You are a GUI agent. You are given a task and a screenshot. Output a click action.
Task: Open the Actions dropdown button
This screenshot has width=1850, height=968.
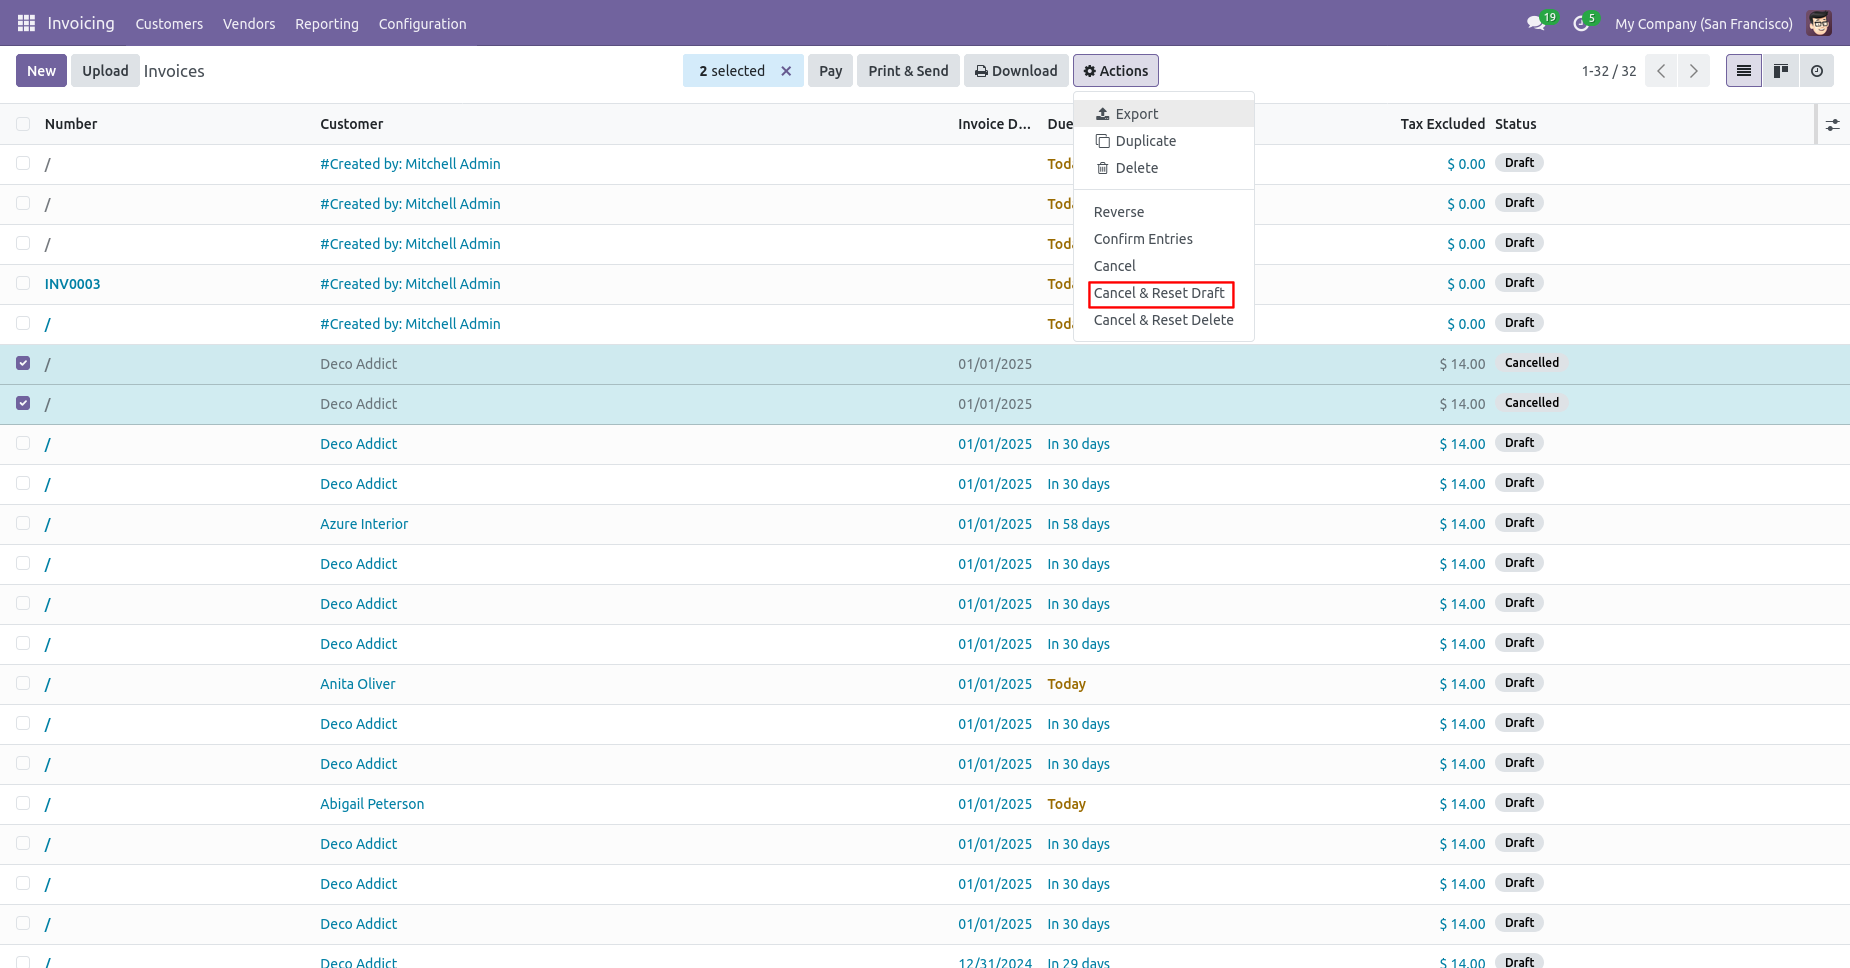click(x=1116, y=71)
